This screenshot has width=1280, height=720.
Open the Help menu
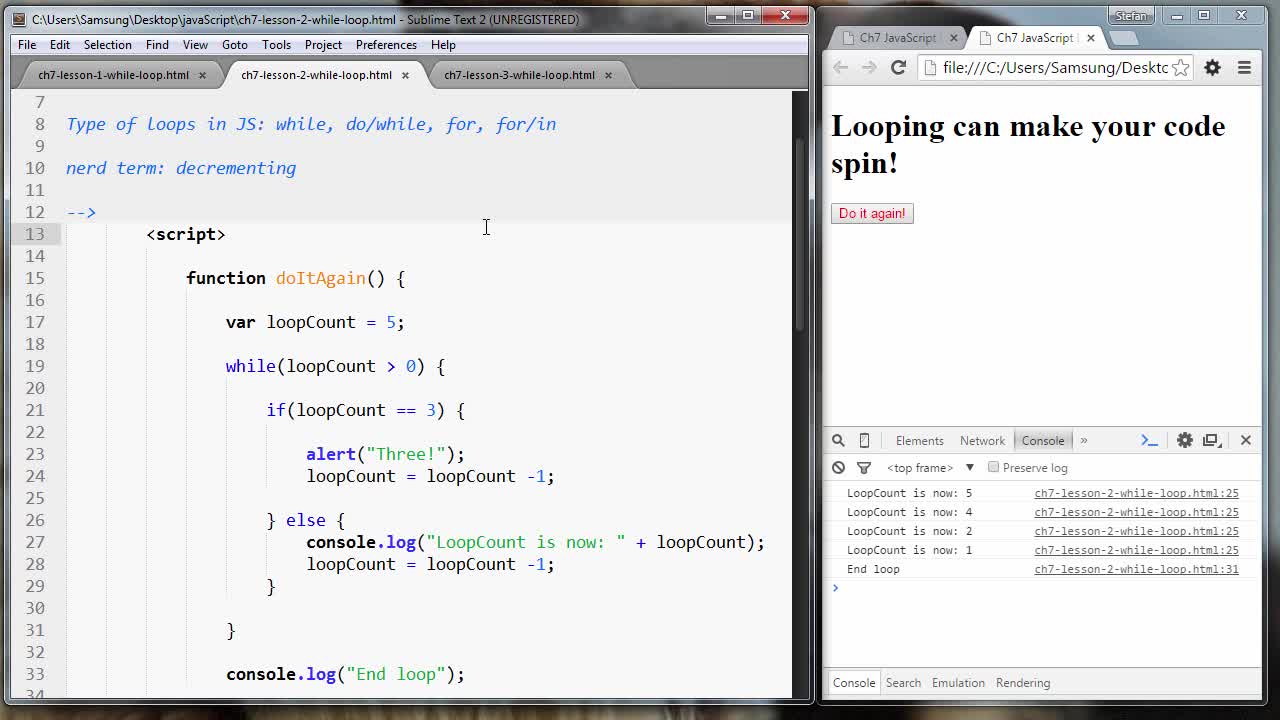pyautogui.click(x=443, y=44)
